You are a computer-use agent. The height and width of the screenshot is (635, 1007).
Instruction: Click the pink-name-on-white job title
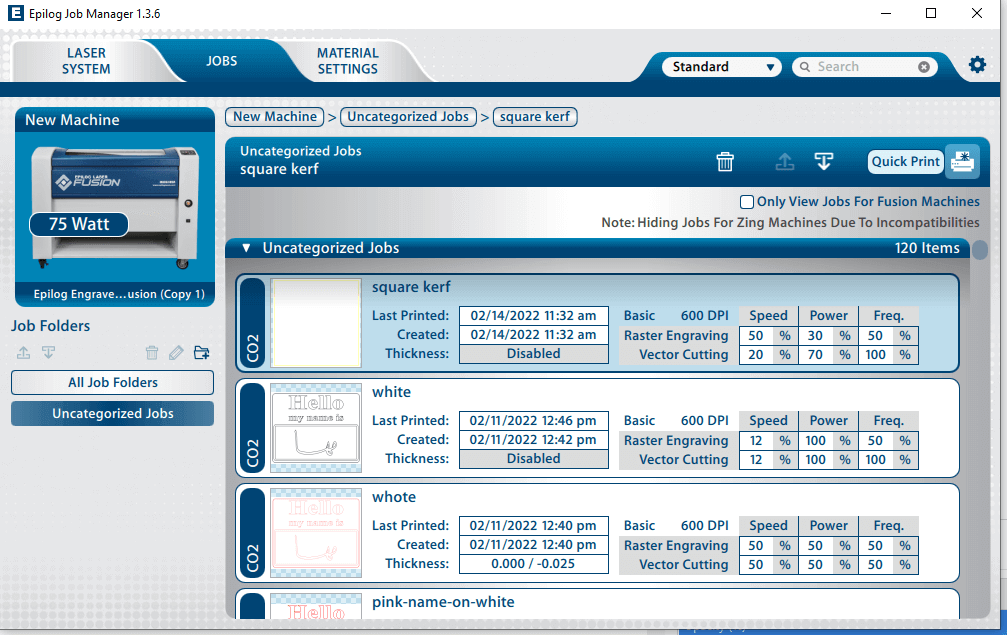[x=443, y=602]
